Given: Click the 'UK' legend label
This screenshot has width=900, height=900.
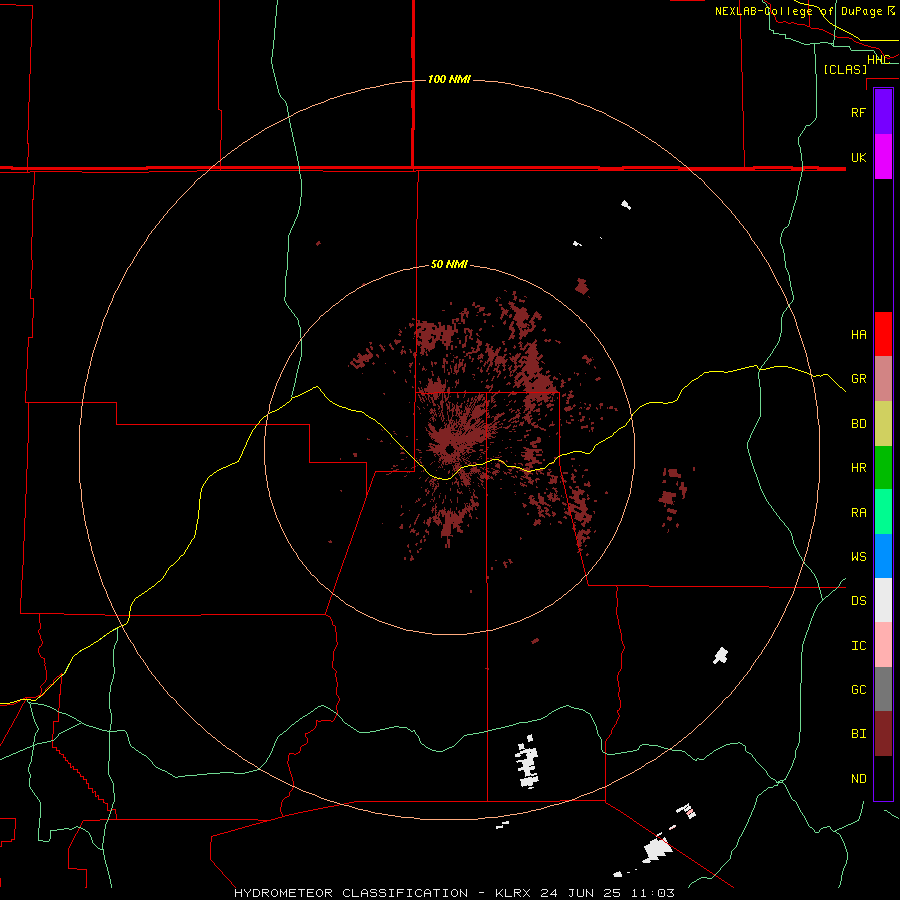Looking at the screenshot, I should (858, 157).
